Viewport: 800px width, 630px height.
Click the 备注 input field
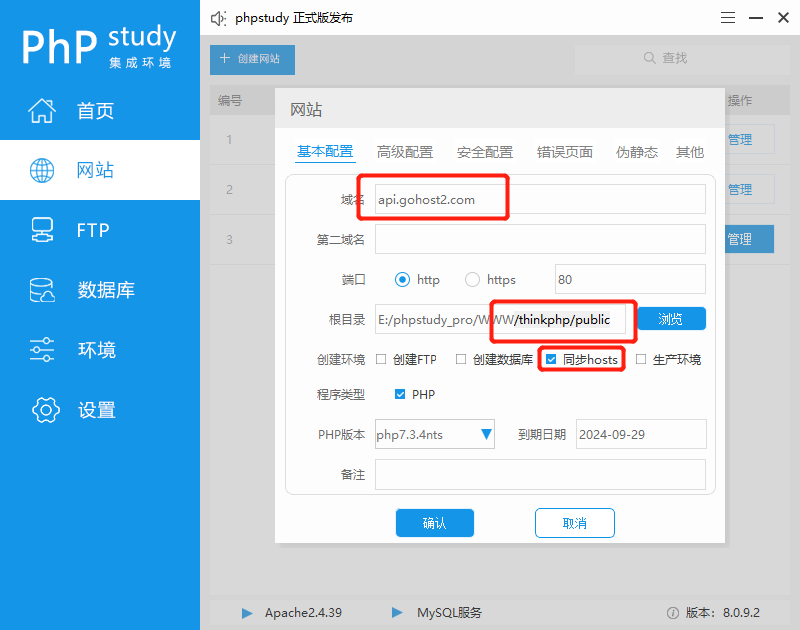(x=540, y=474)
